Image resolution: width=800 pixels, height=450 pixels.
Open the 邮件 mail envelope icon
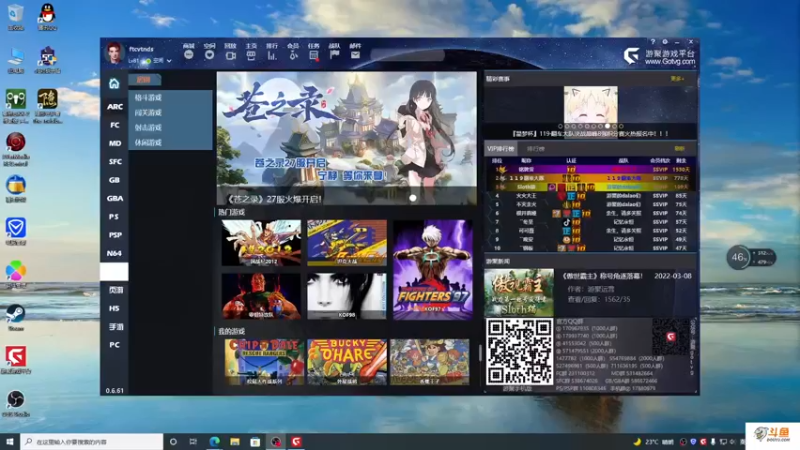355,55
